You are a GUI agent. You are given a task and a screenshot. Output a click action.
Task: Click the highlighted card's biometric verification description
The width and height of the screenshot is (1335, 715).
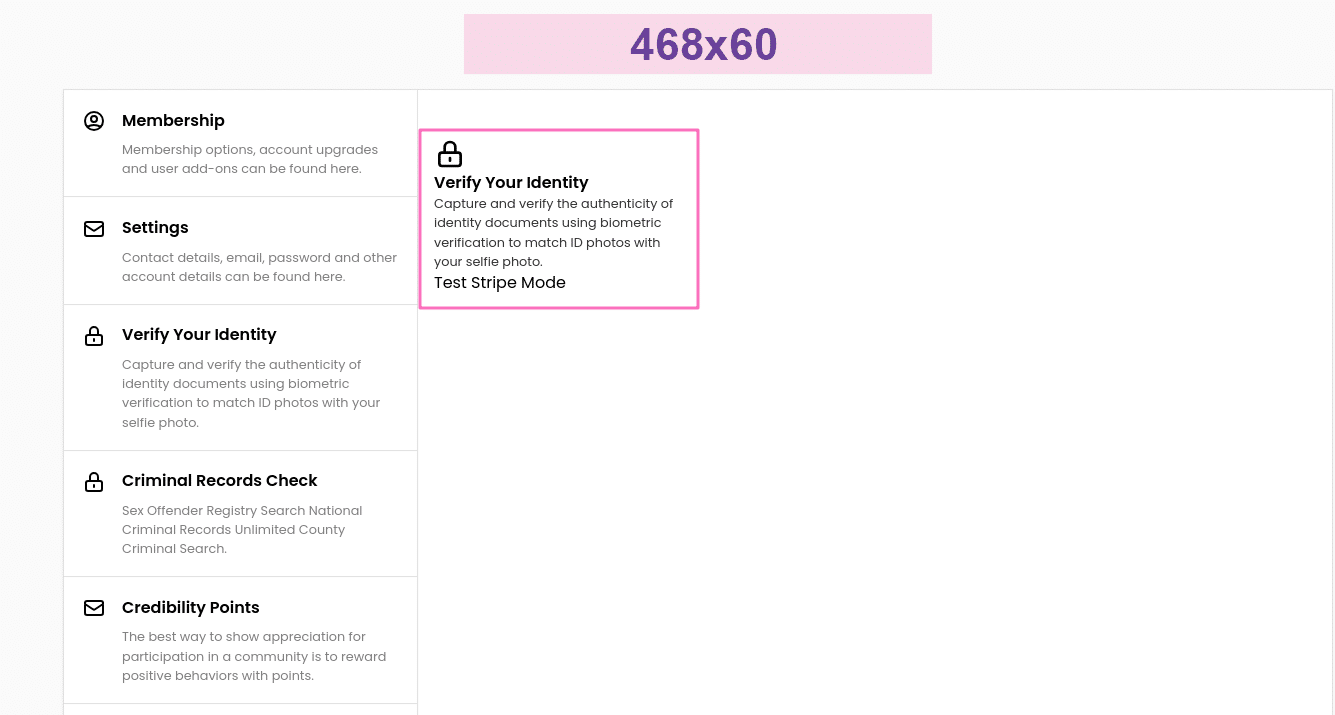(553, 232)
